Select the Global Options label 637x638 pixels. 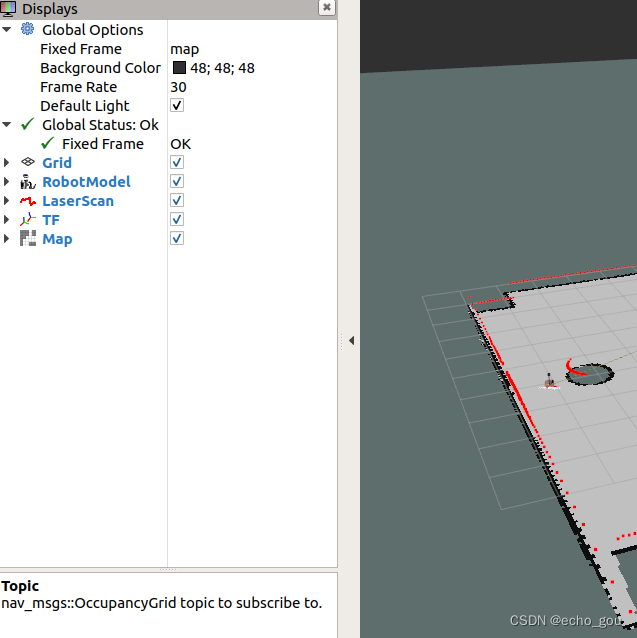93,30
